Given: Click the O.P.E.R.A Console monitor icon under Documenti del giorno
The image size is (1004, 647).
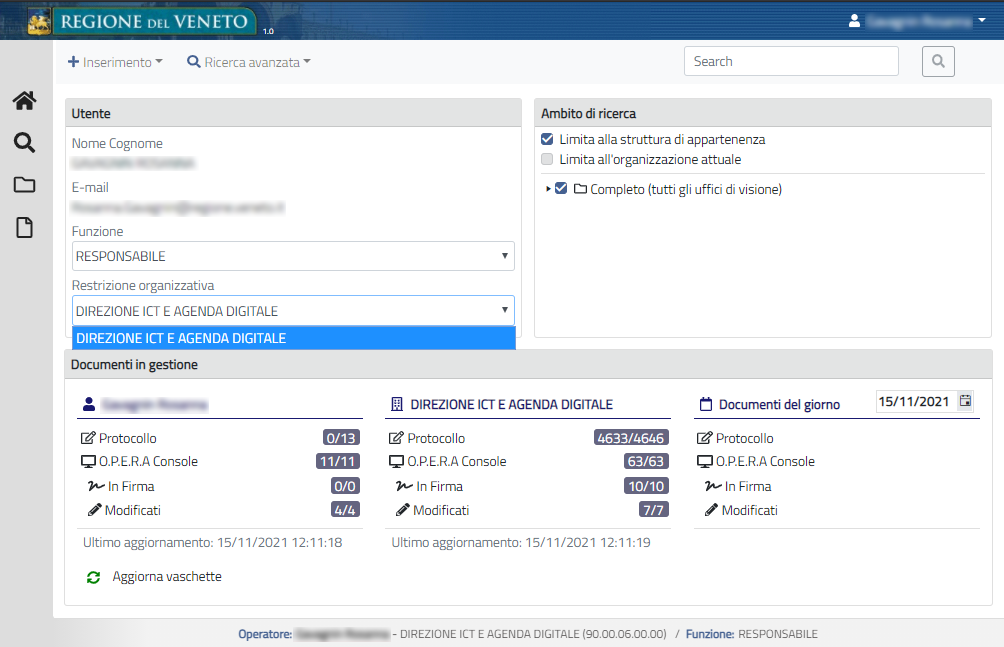Looking at the screenshot, I should click(x=705, y=461).
